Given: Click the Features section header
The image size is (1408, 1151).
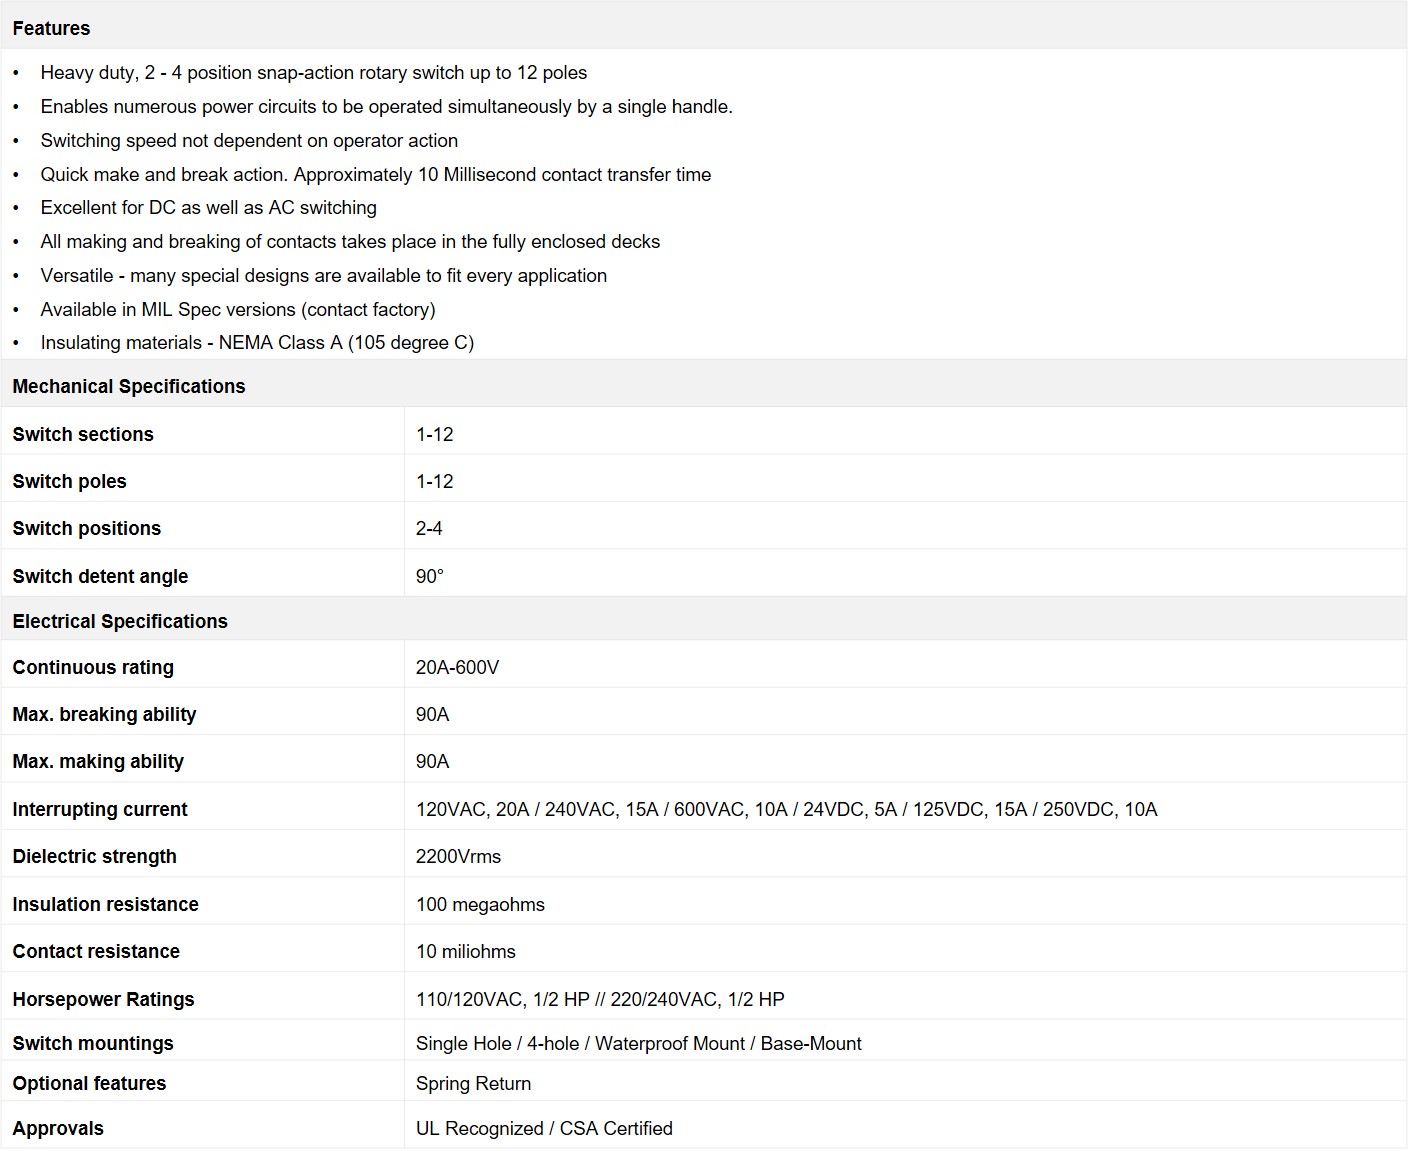Looking at the screenshot, I should click(x=51, y=28).
